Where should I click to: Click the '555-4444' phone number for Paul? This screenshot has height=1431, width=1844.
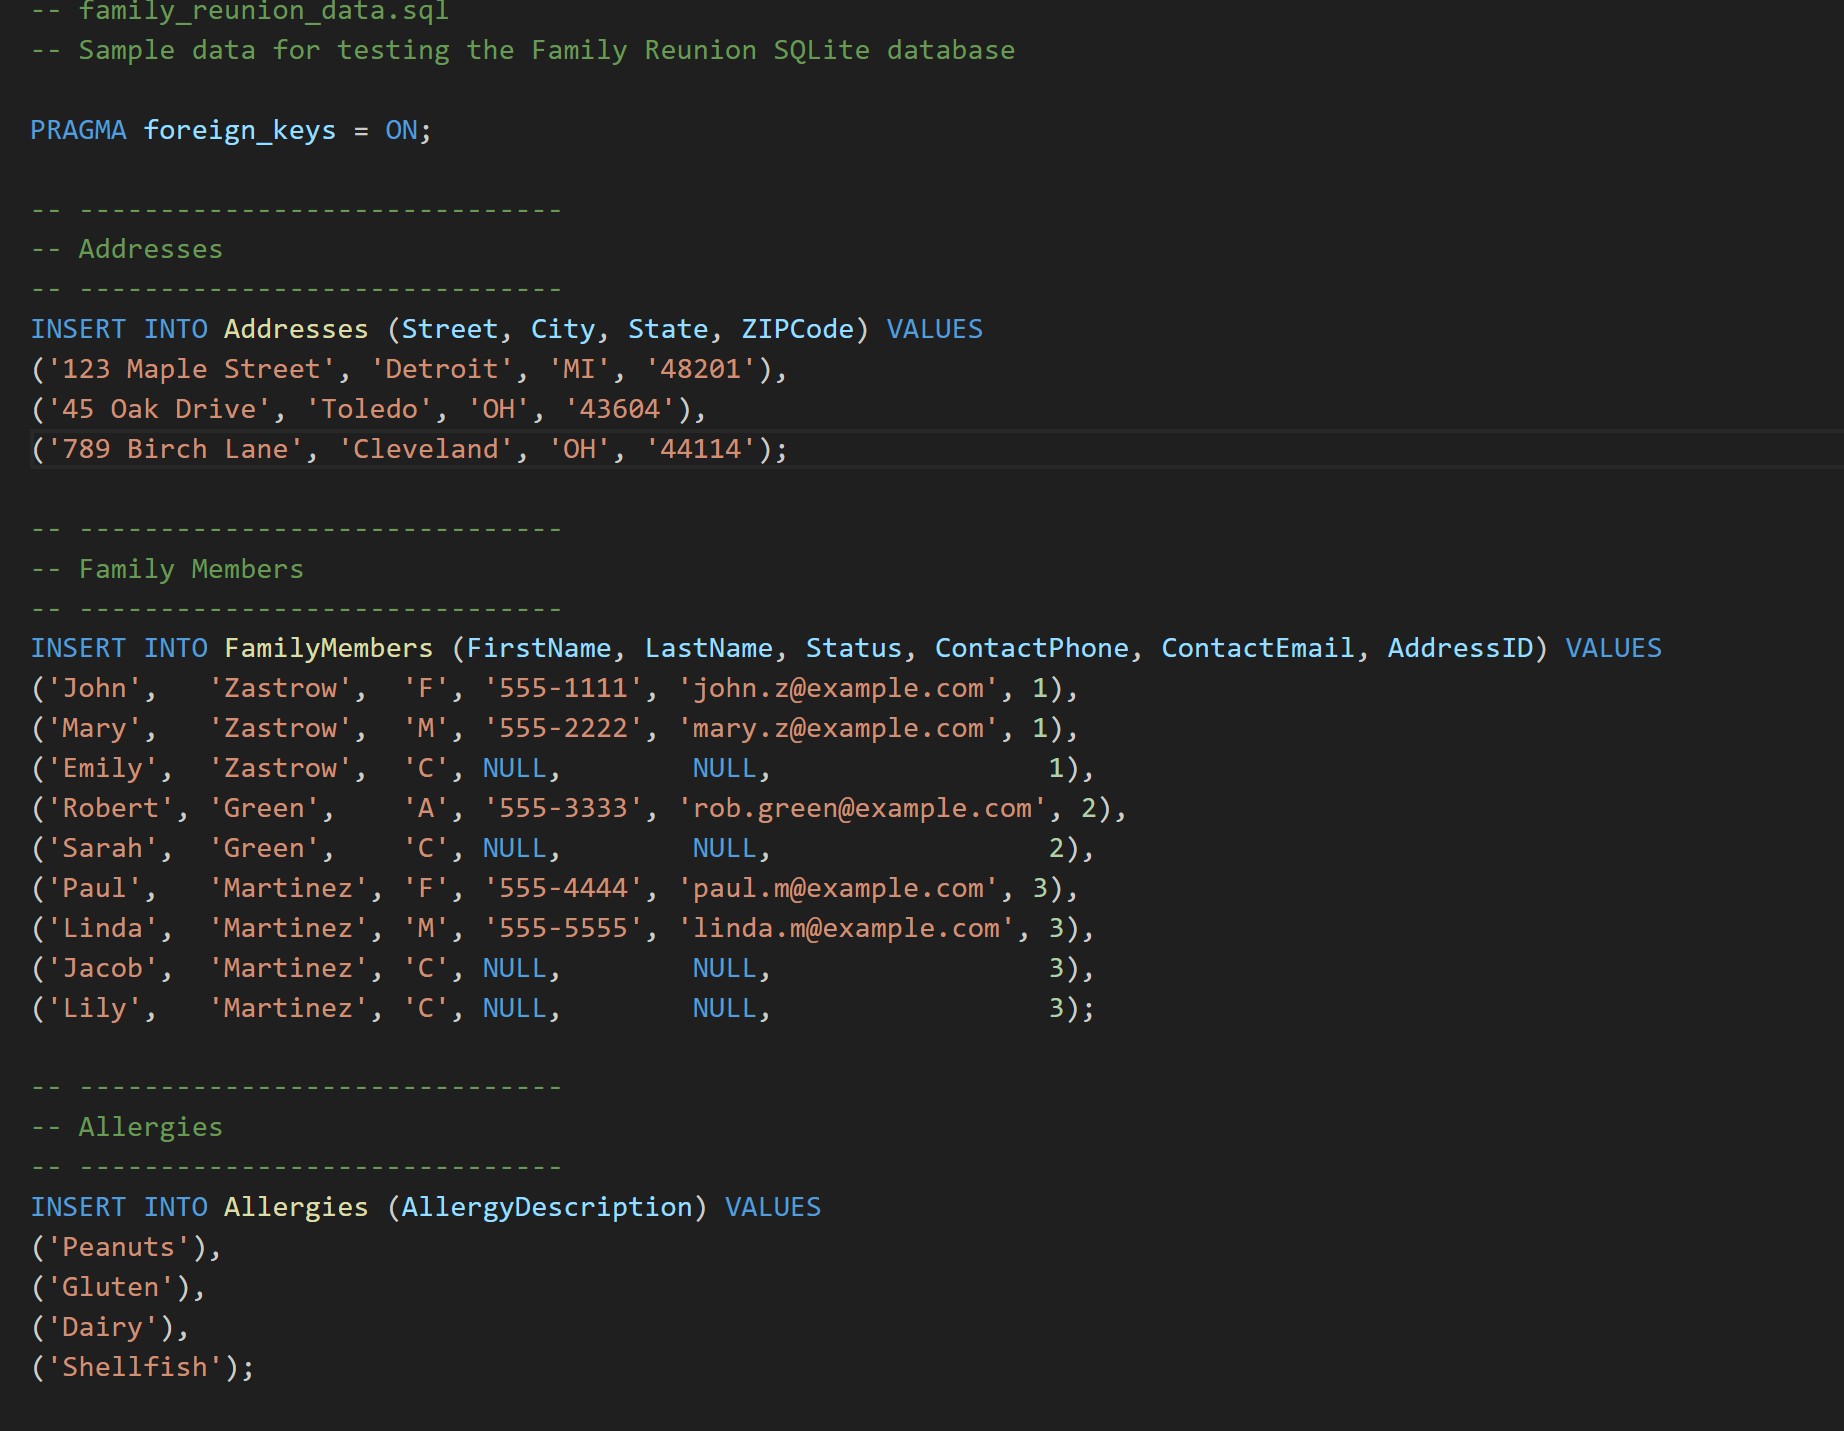[x=565, y=887]
